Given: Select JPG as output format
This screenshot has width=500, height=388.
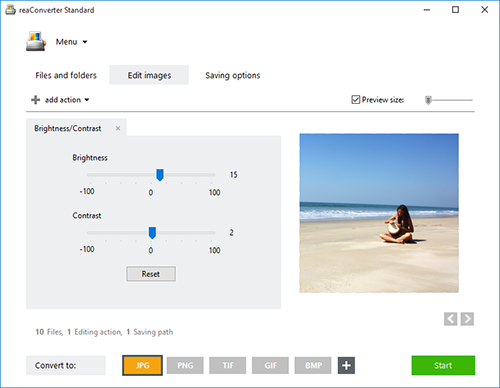Looking at the screenshot, I should tap(142, 365).
